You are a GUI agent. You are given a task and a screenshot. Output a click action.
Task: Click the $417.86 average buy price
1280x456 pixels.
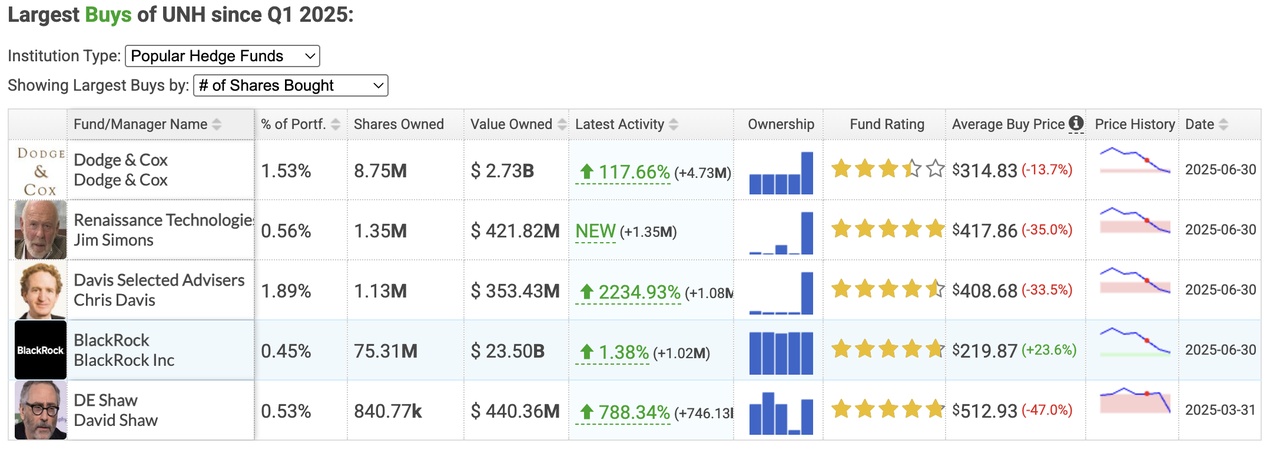(x=984, y=231)
